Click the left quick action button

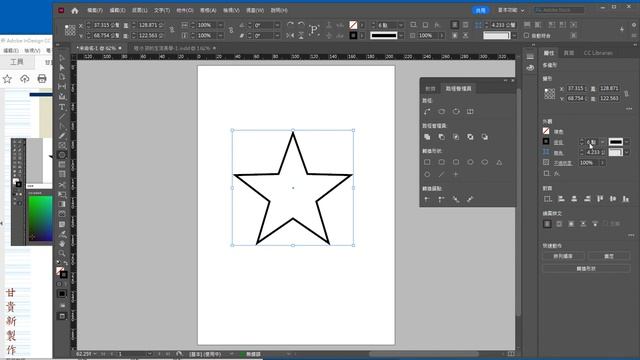(563, 256)
